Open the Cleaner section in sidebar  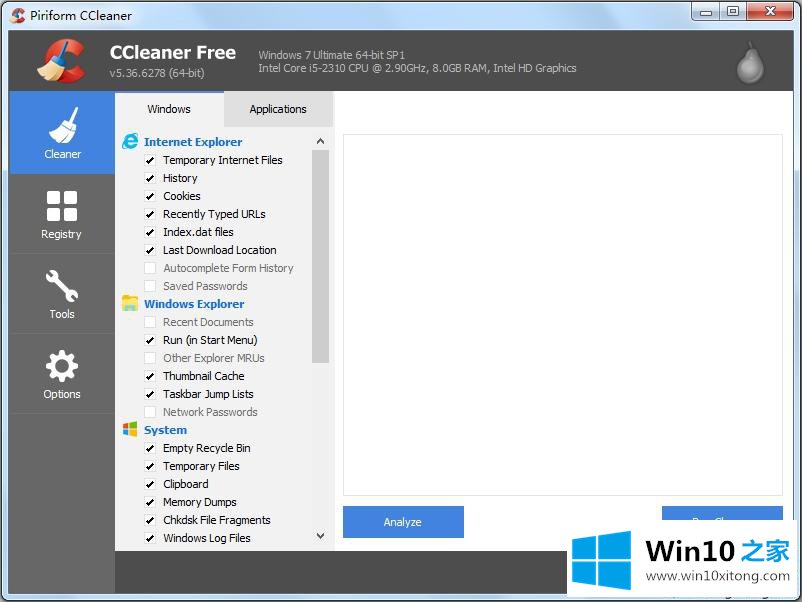click(62, 133)
